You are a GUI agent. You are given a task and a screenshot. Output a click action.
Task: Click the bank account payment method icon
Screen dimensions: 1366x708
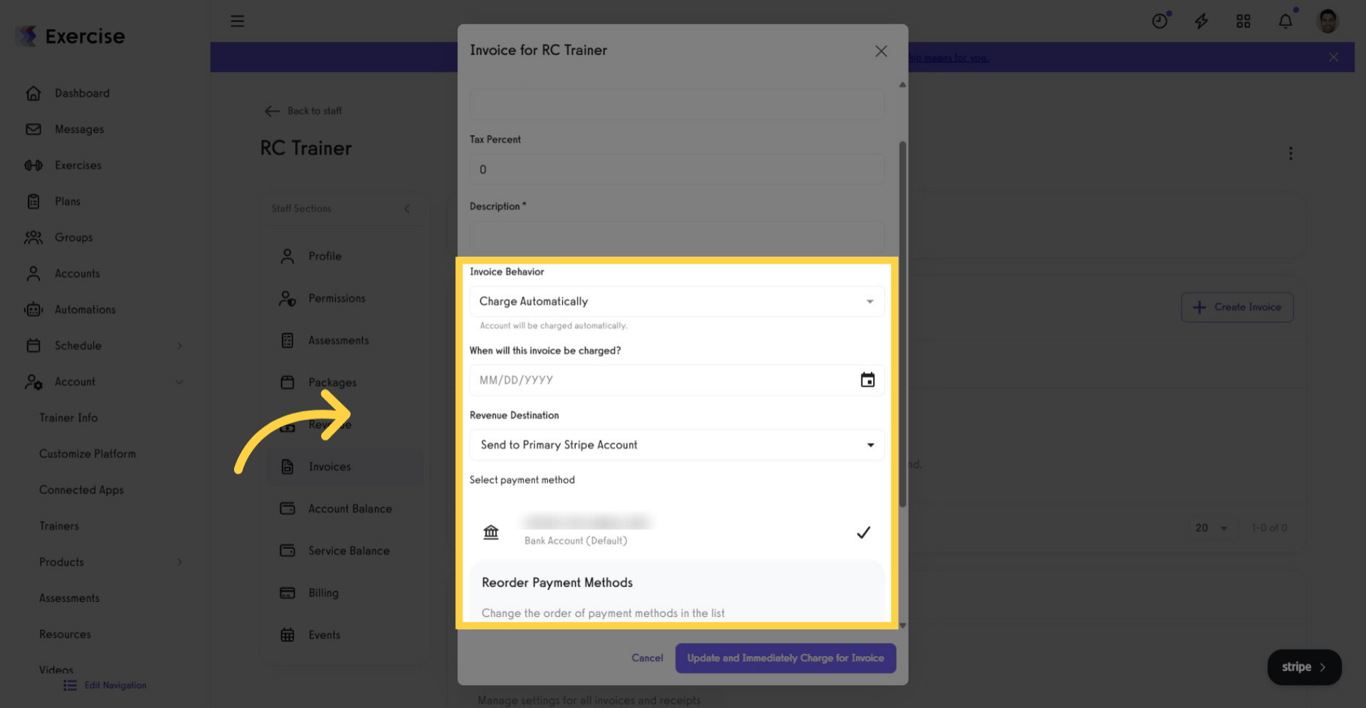click(x=491, y=532)
